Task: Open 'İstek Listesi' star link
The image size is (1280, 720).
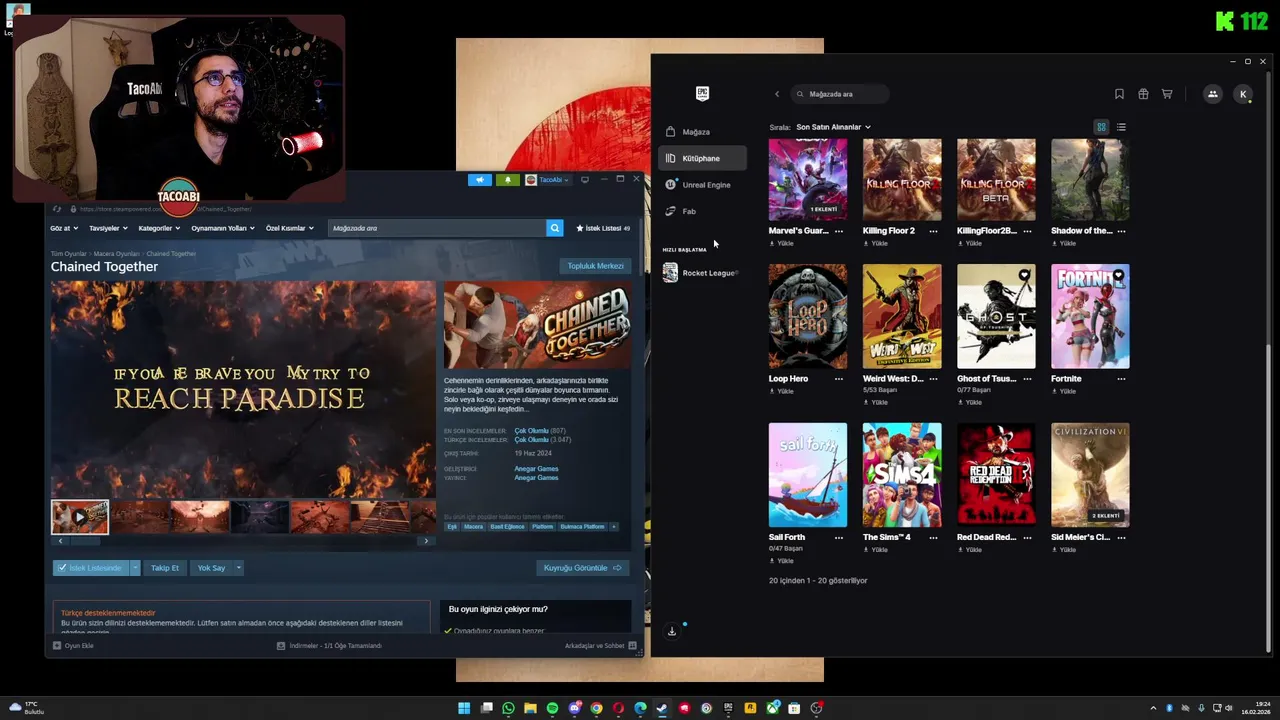Action: [603, 228]
